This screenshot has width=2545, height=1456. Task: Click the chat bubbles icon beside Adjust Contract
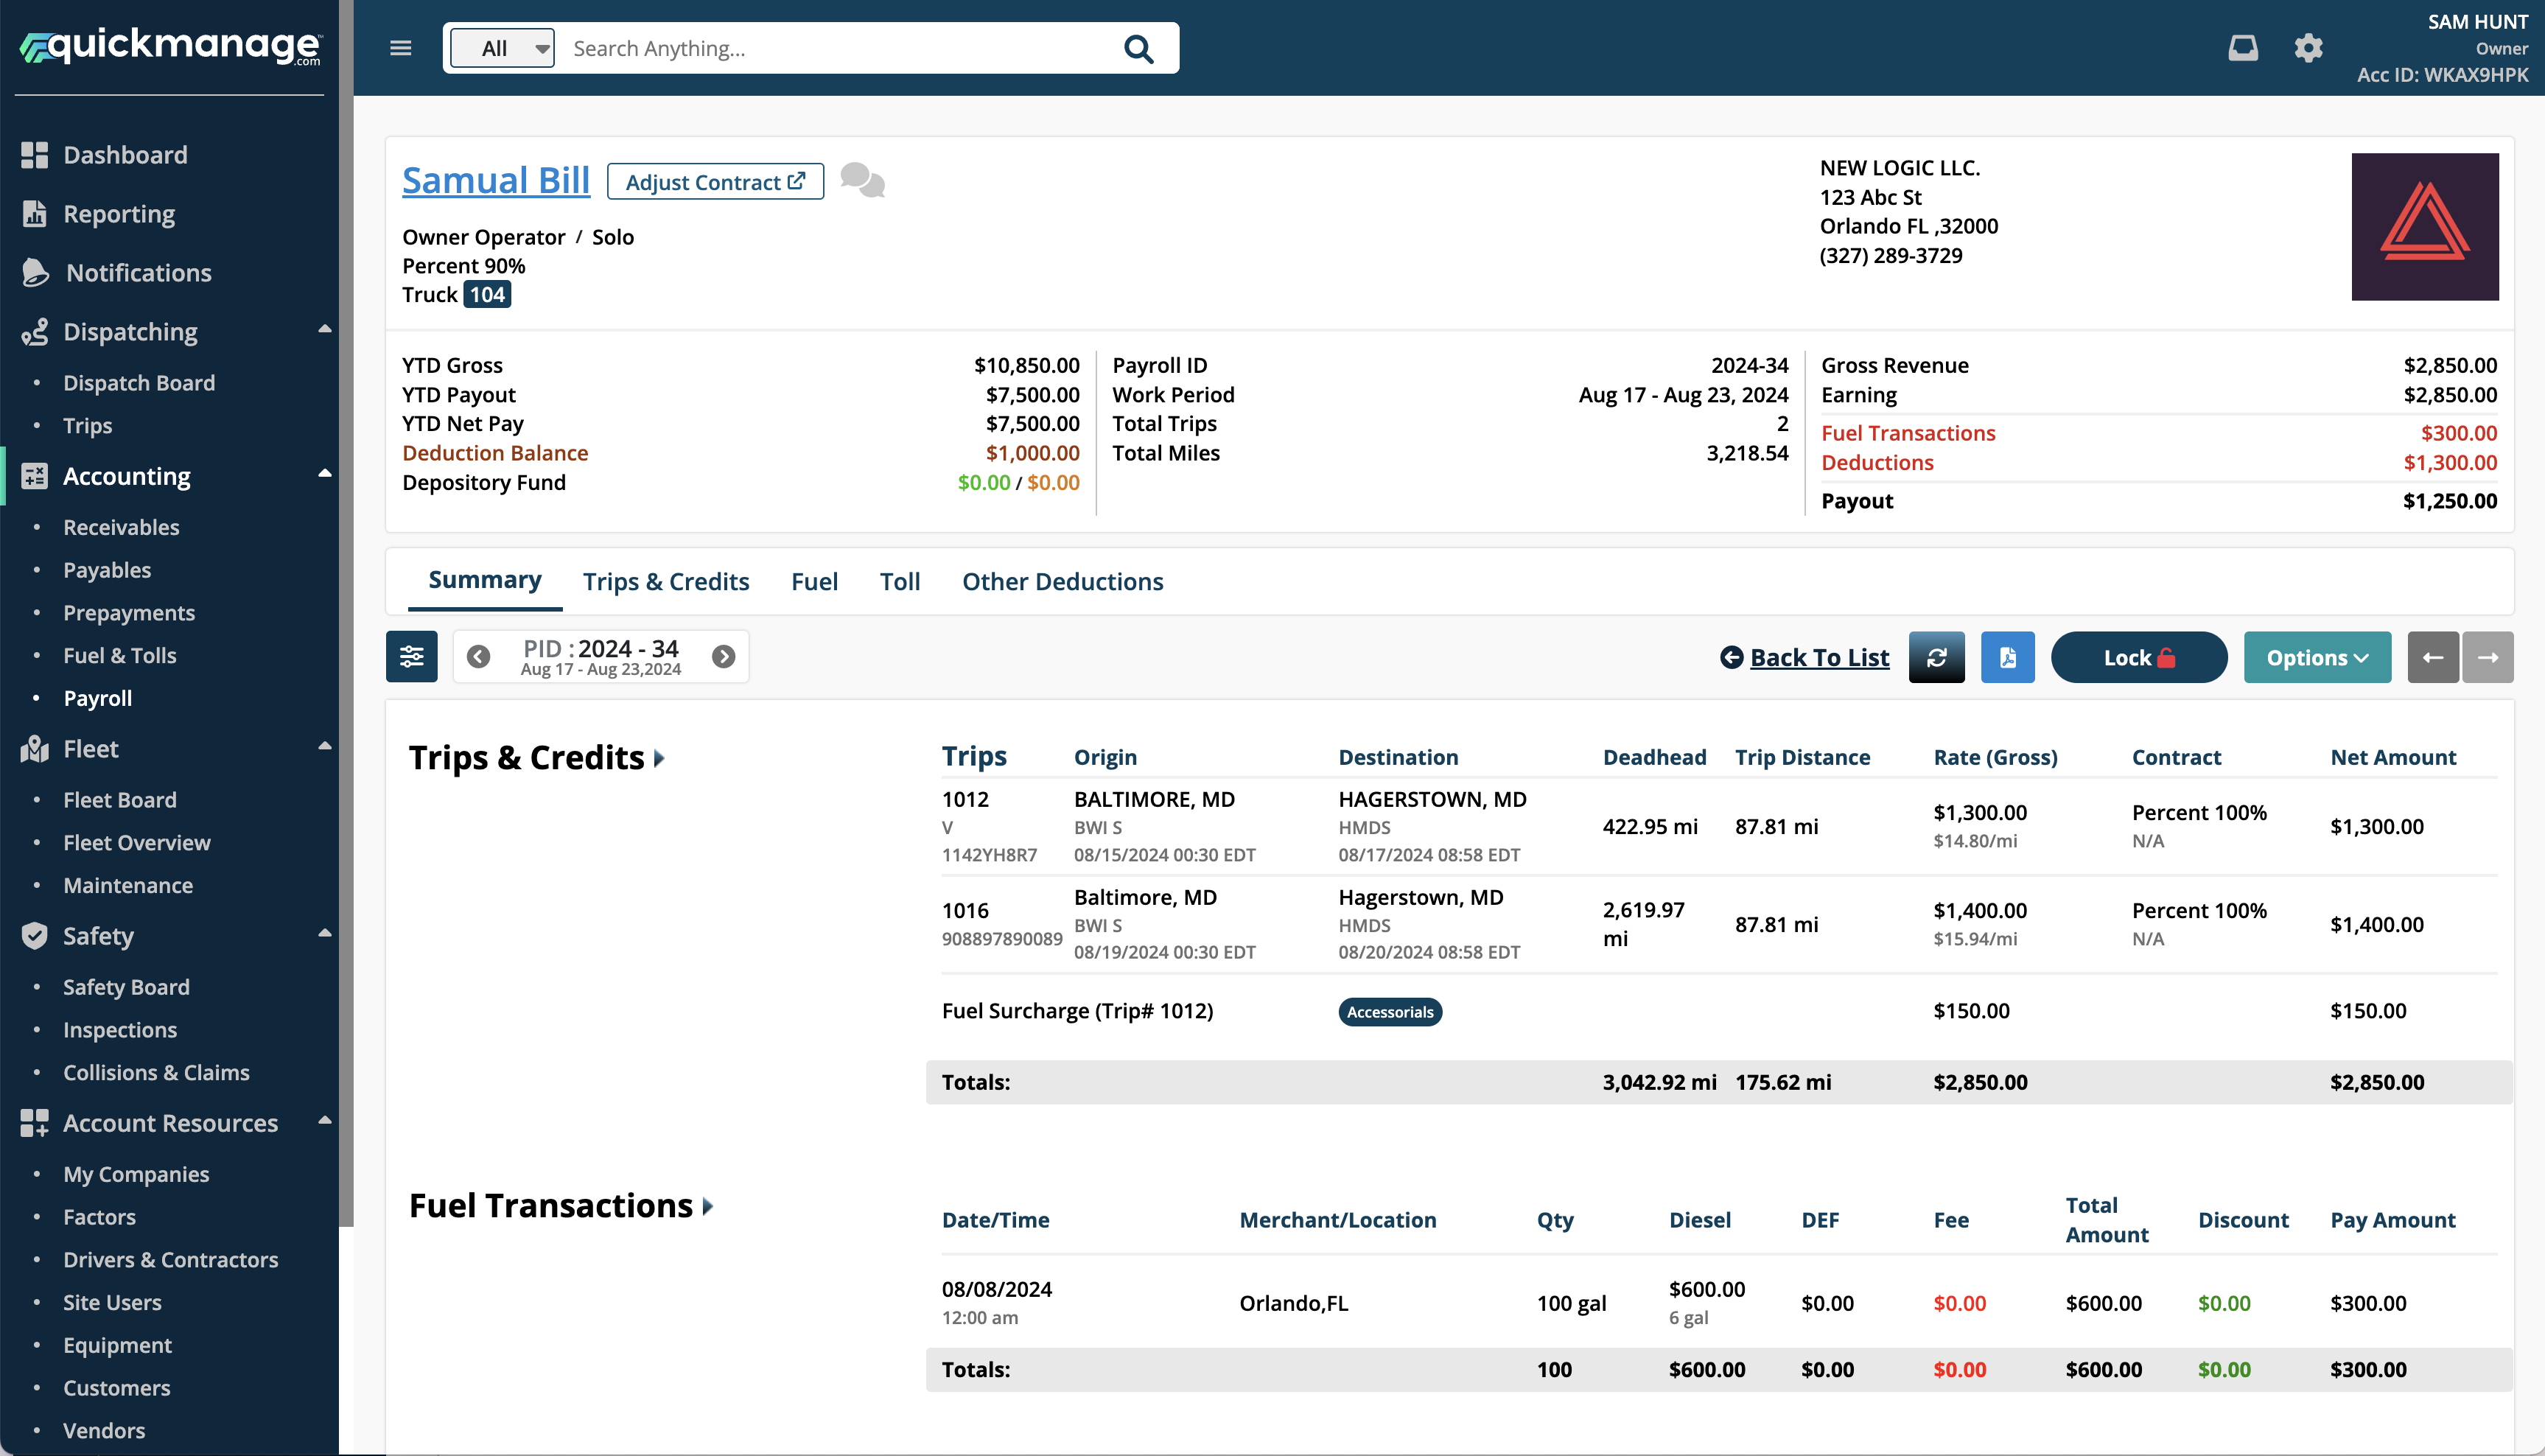click(862, 181)
